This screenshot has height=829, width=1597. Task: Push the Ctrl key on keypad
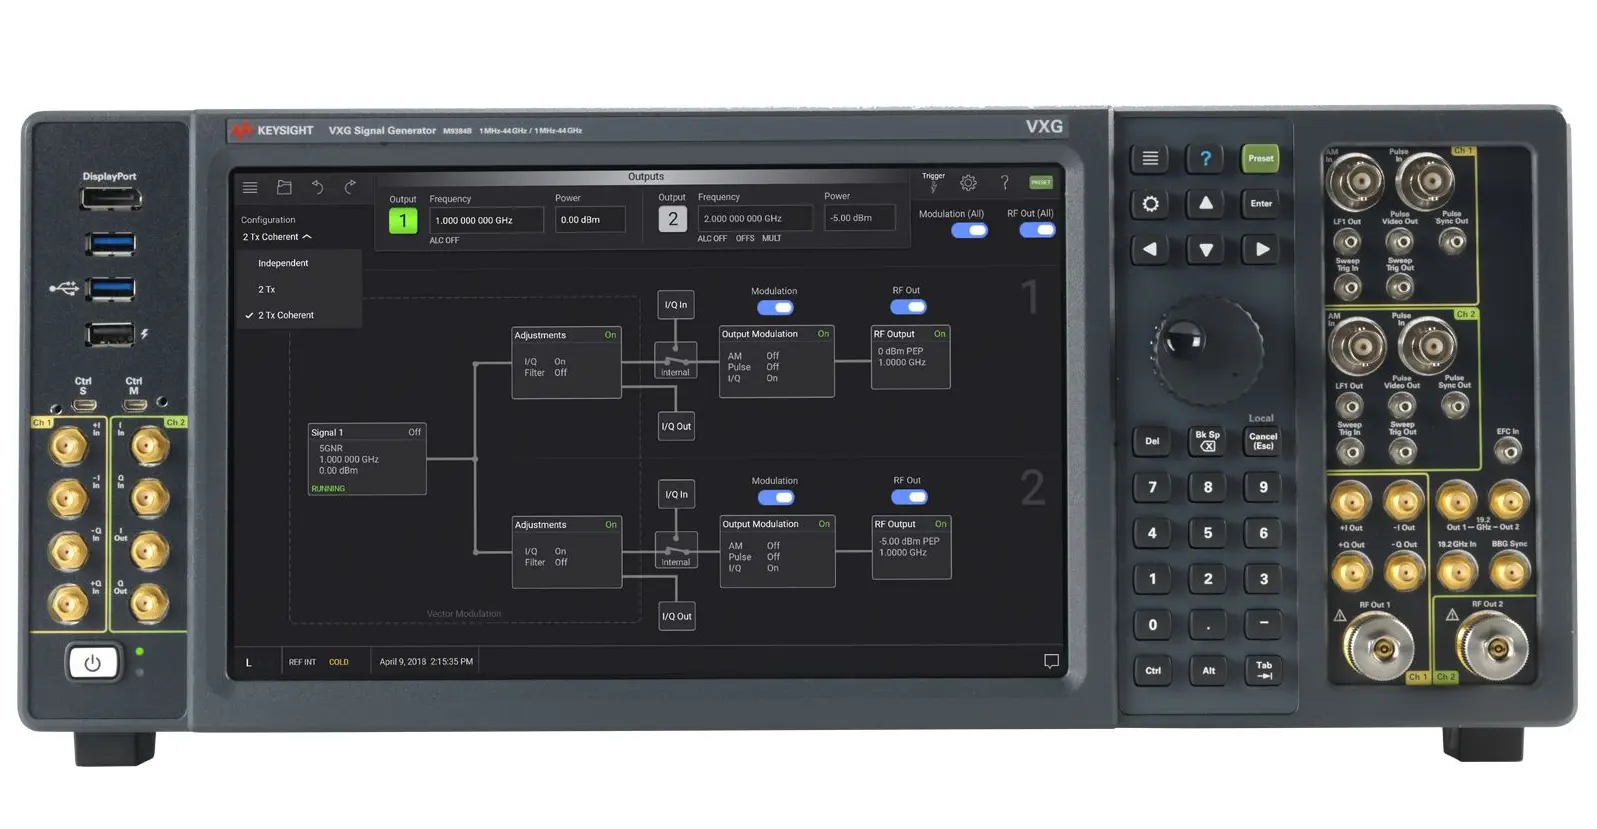pos(1153,671)
